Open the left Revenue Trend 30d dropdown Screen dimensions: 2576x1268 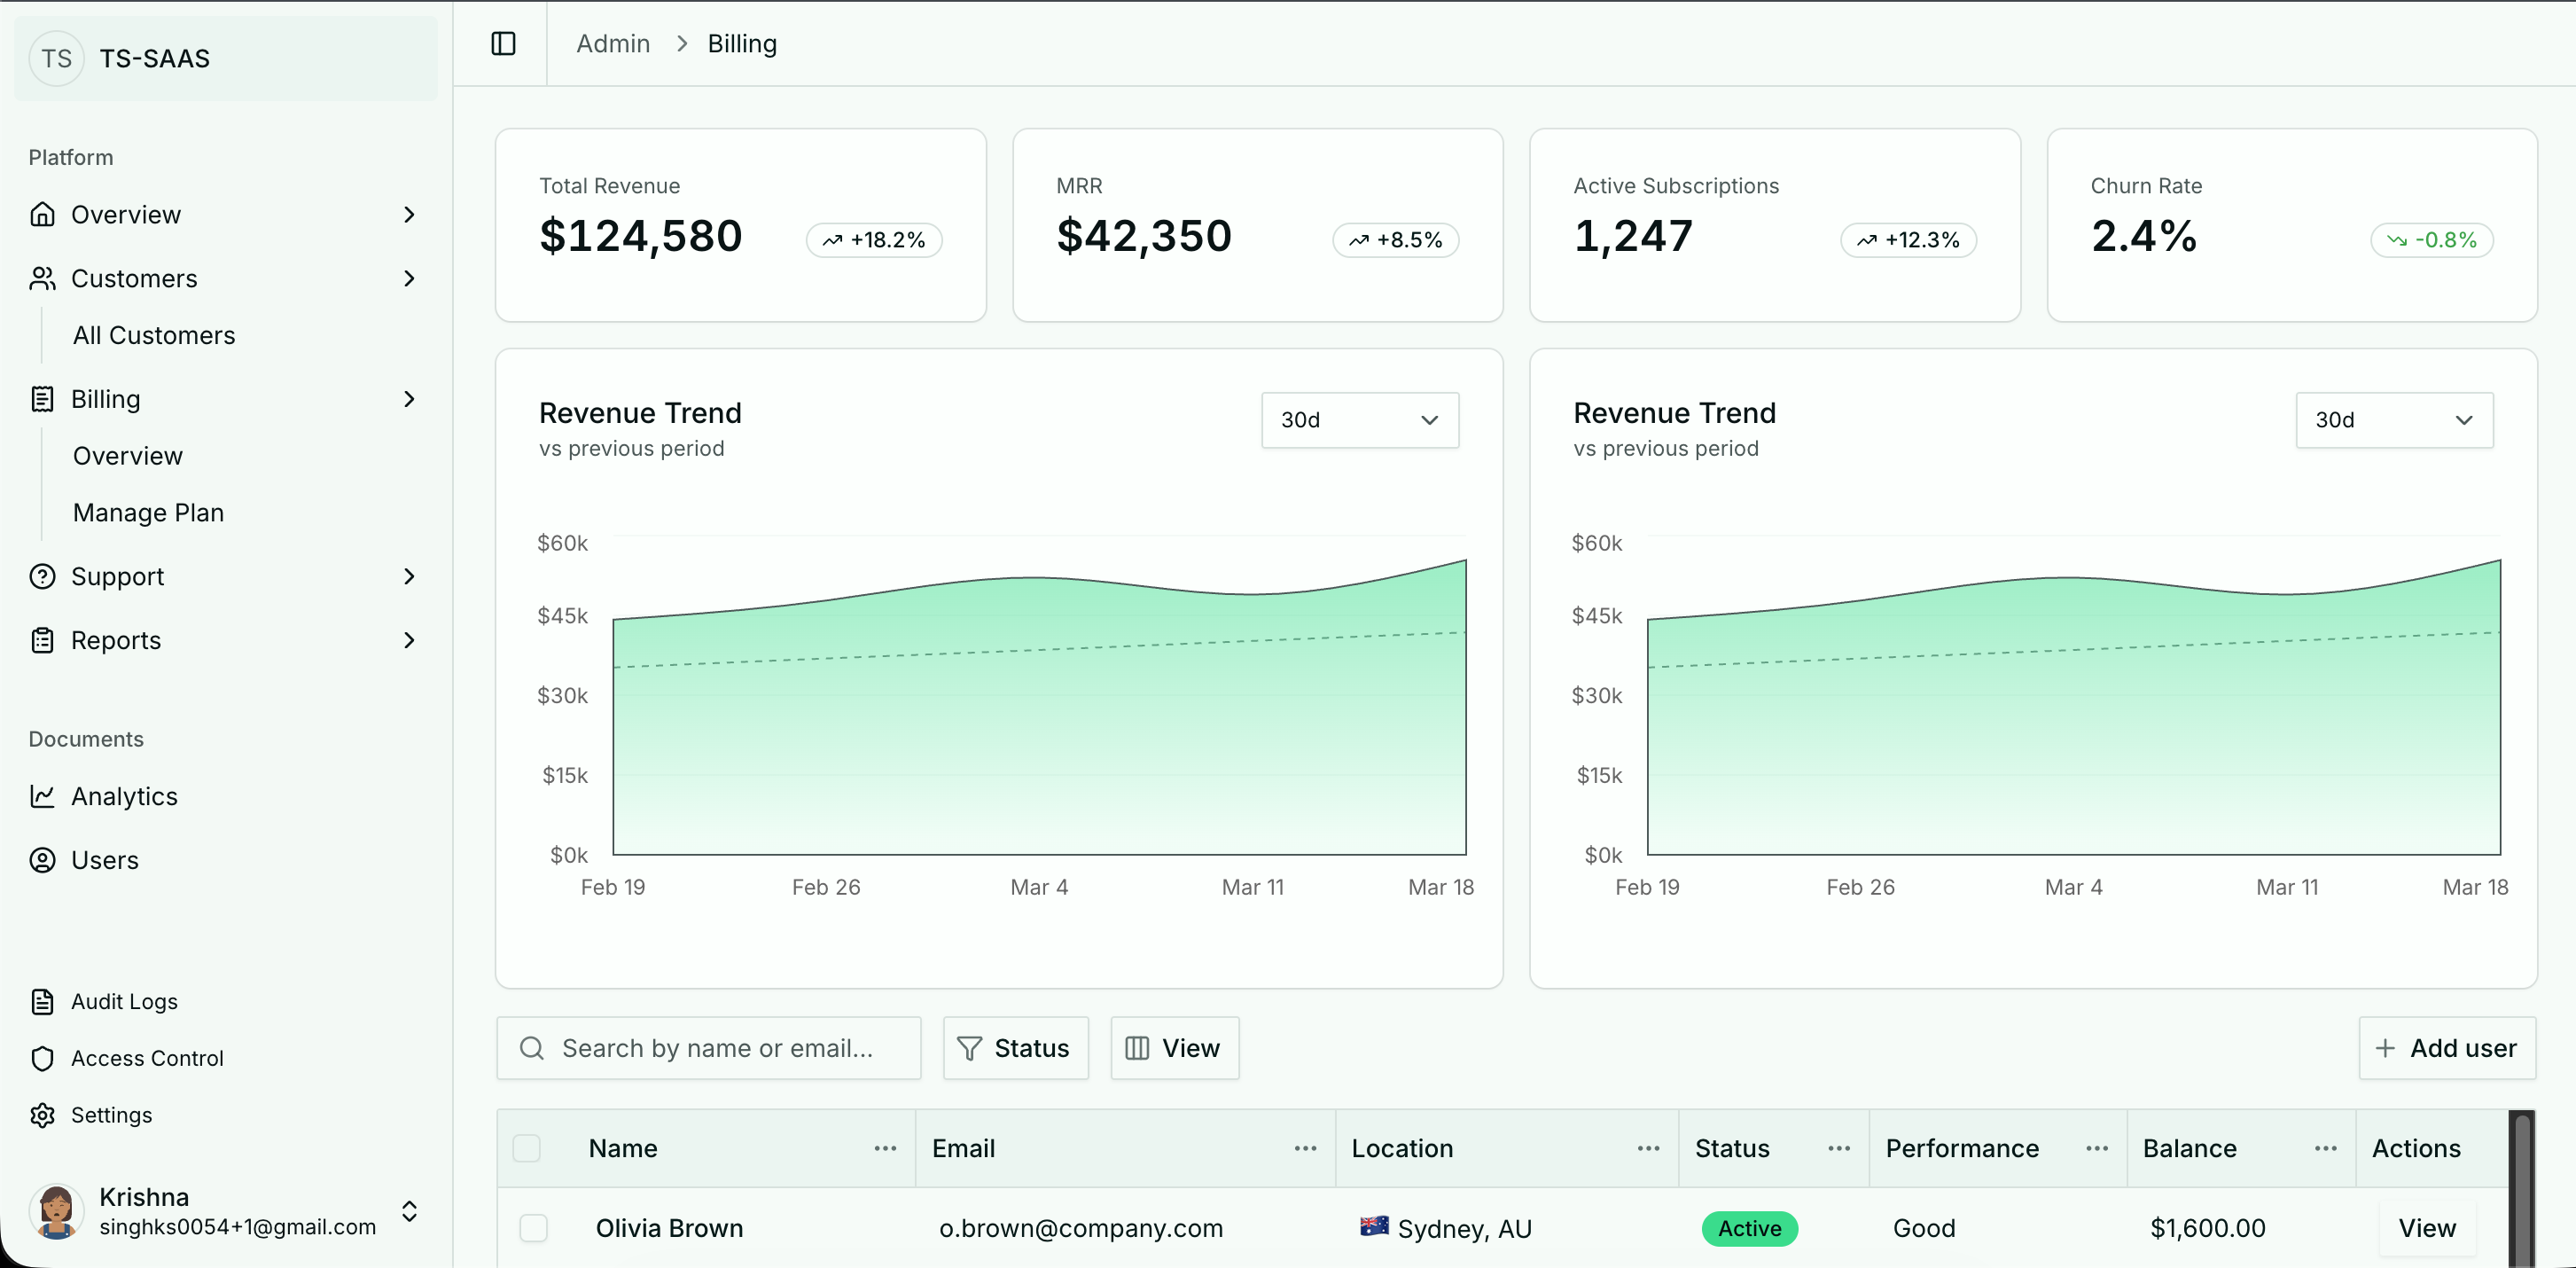(1359, 420)
